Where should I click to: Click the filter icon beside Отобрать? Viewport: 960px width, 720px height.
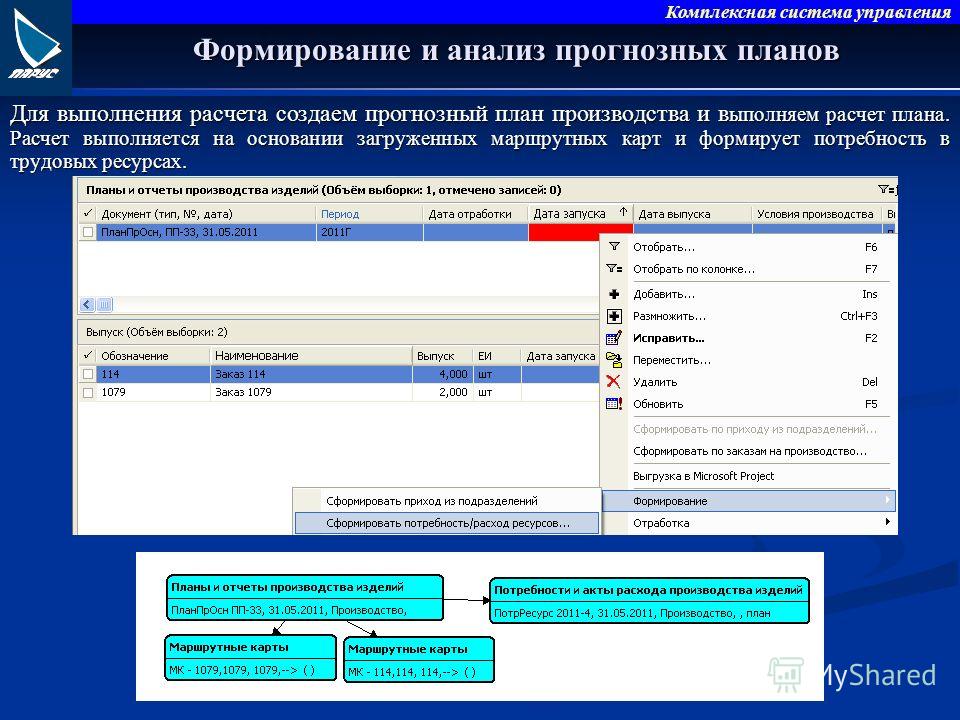click(613, 247)
